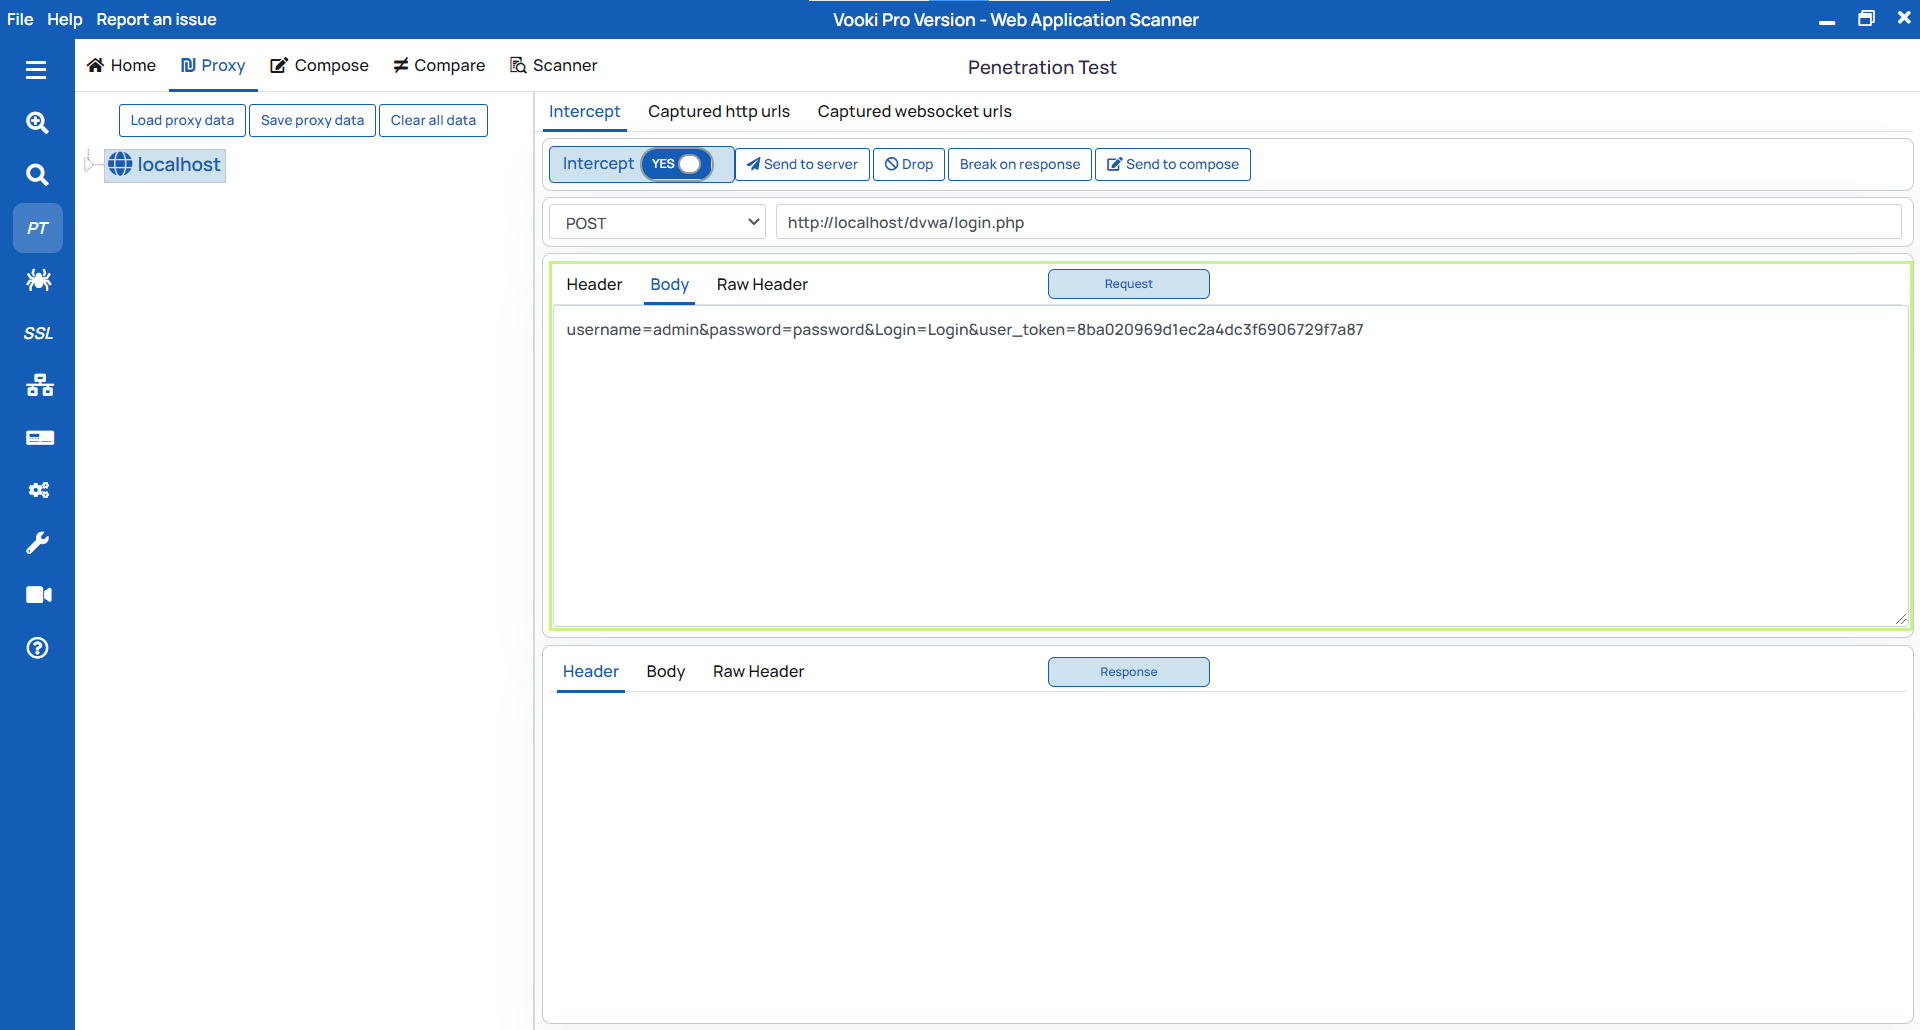Viewport: 1920px width, 1030px height.
Task: Open the wrench tools icon
Action: click(x=38, y=542)
